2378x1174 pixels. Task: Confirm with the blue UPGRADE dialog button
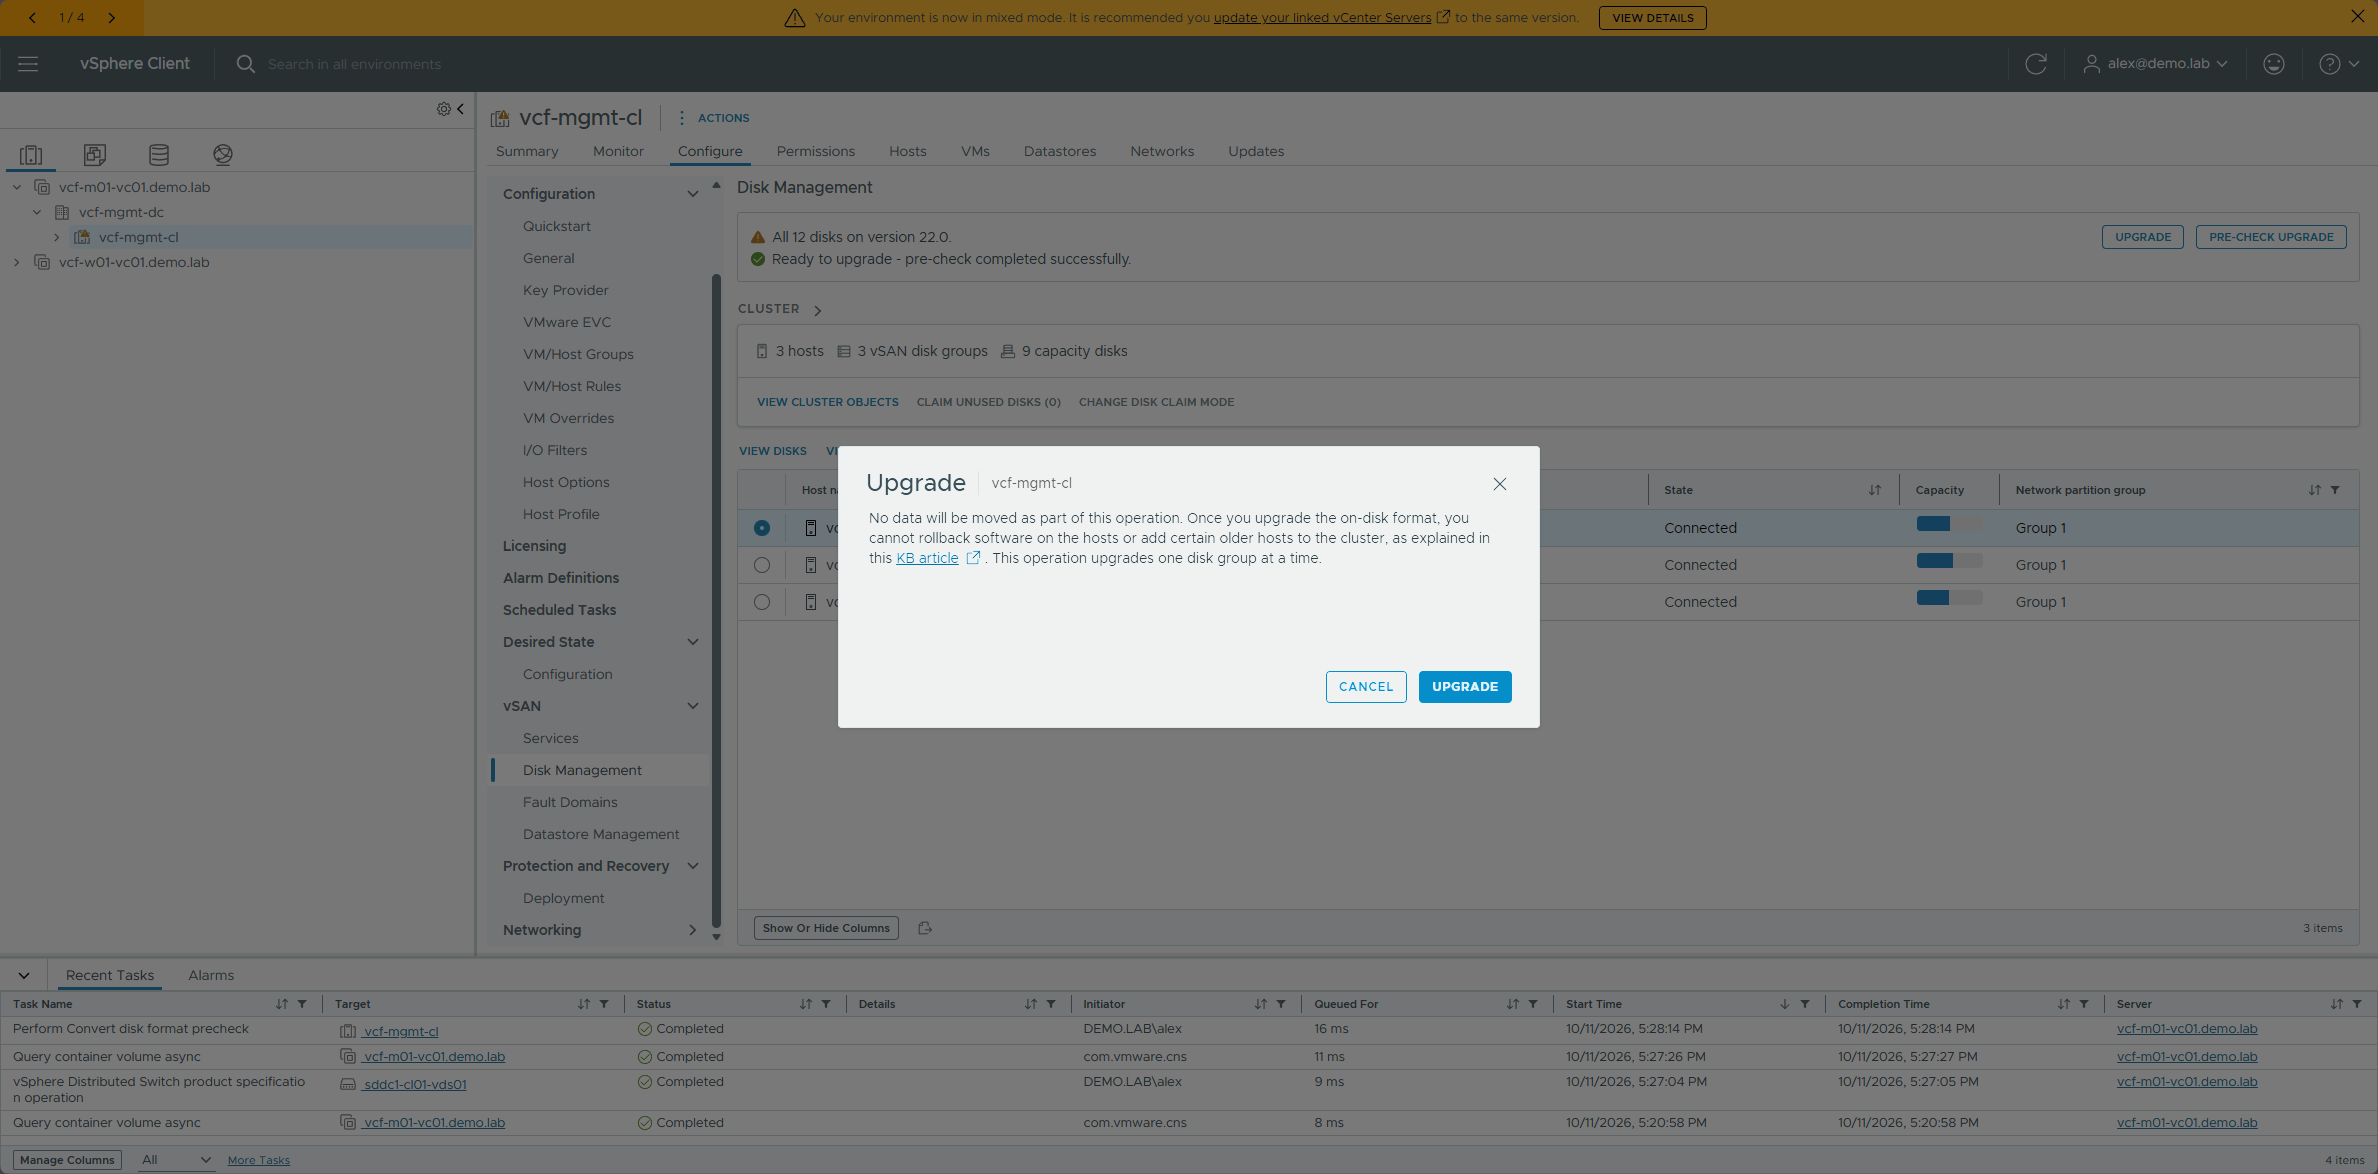(x=1465, y=687)
